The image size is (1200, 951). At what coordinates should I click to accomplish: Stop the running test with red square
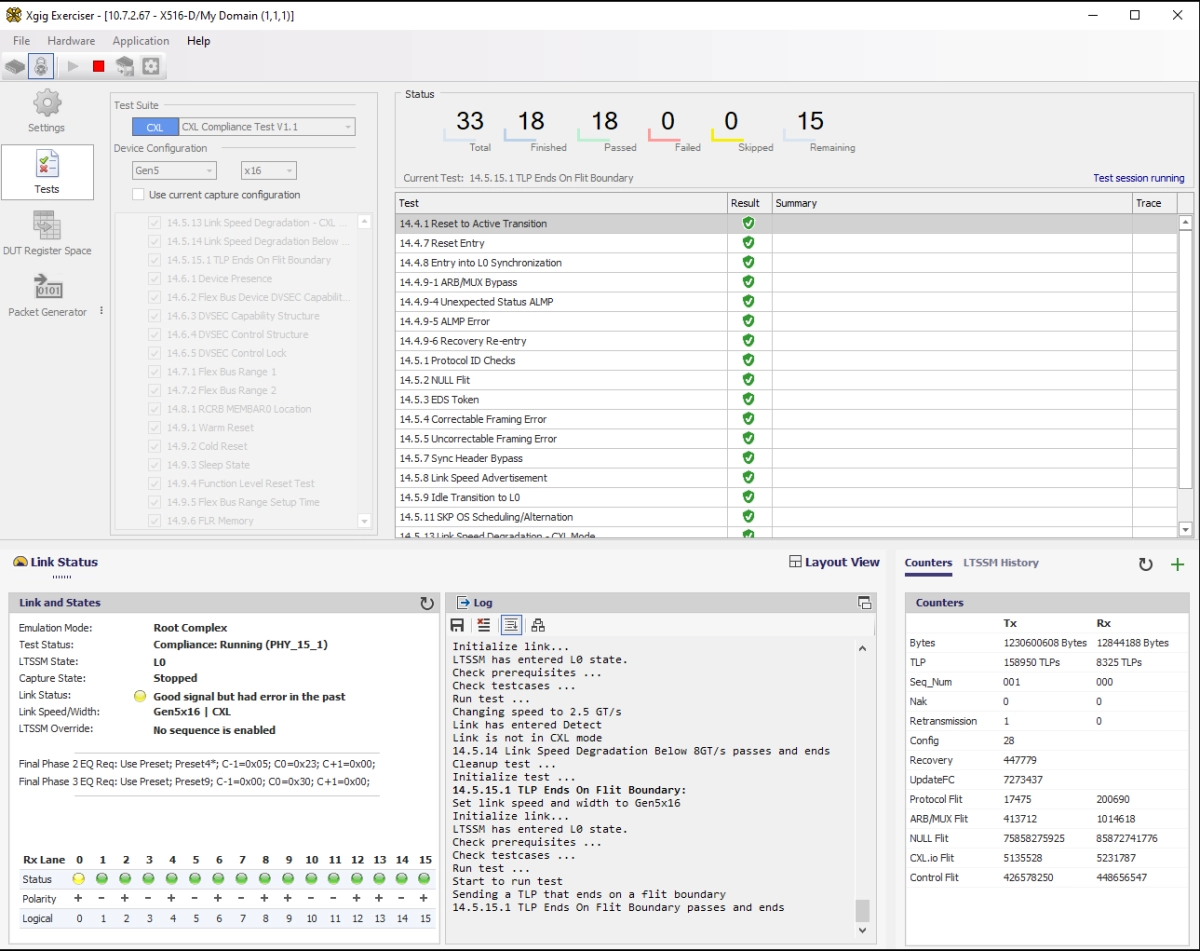coord(98,67)
